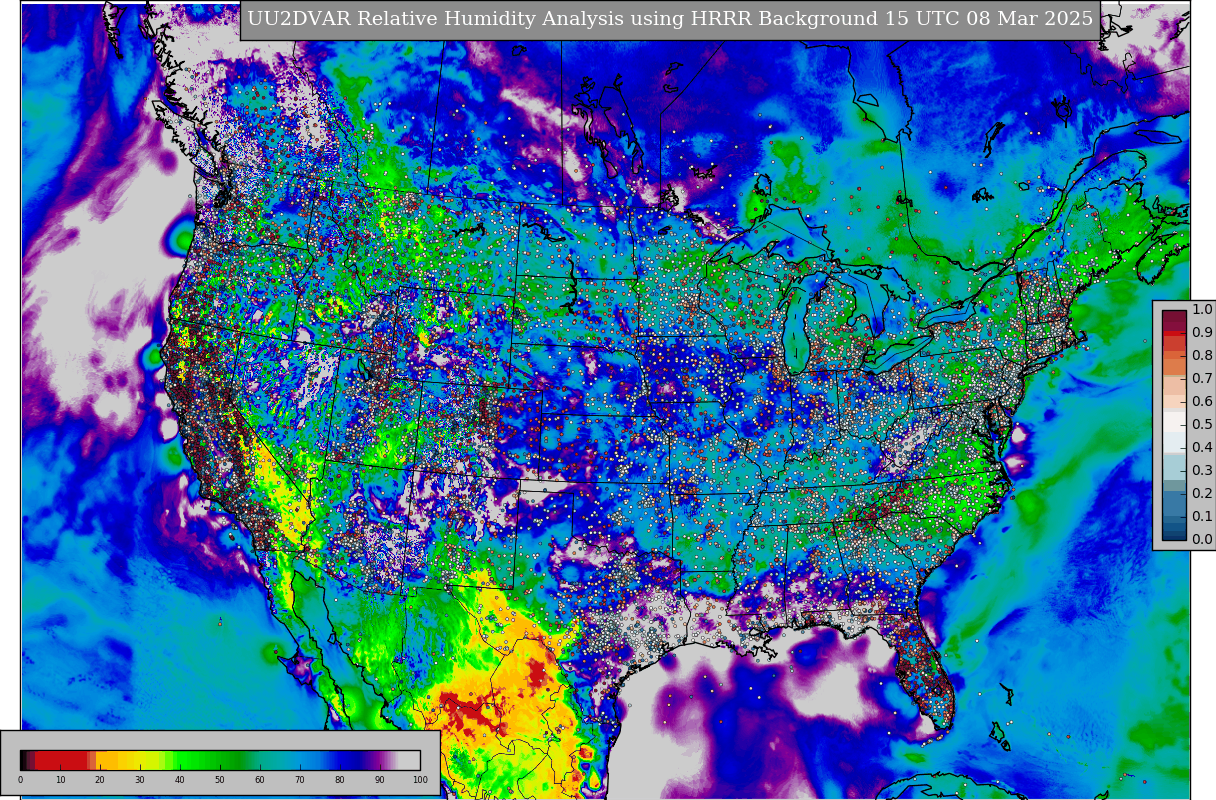The image size is (1216, 800).
Task: Pick the black start of the humidity colorbar
Action: [23, 760]
